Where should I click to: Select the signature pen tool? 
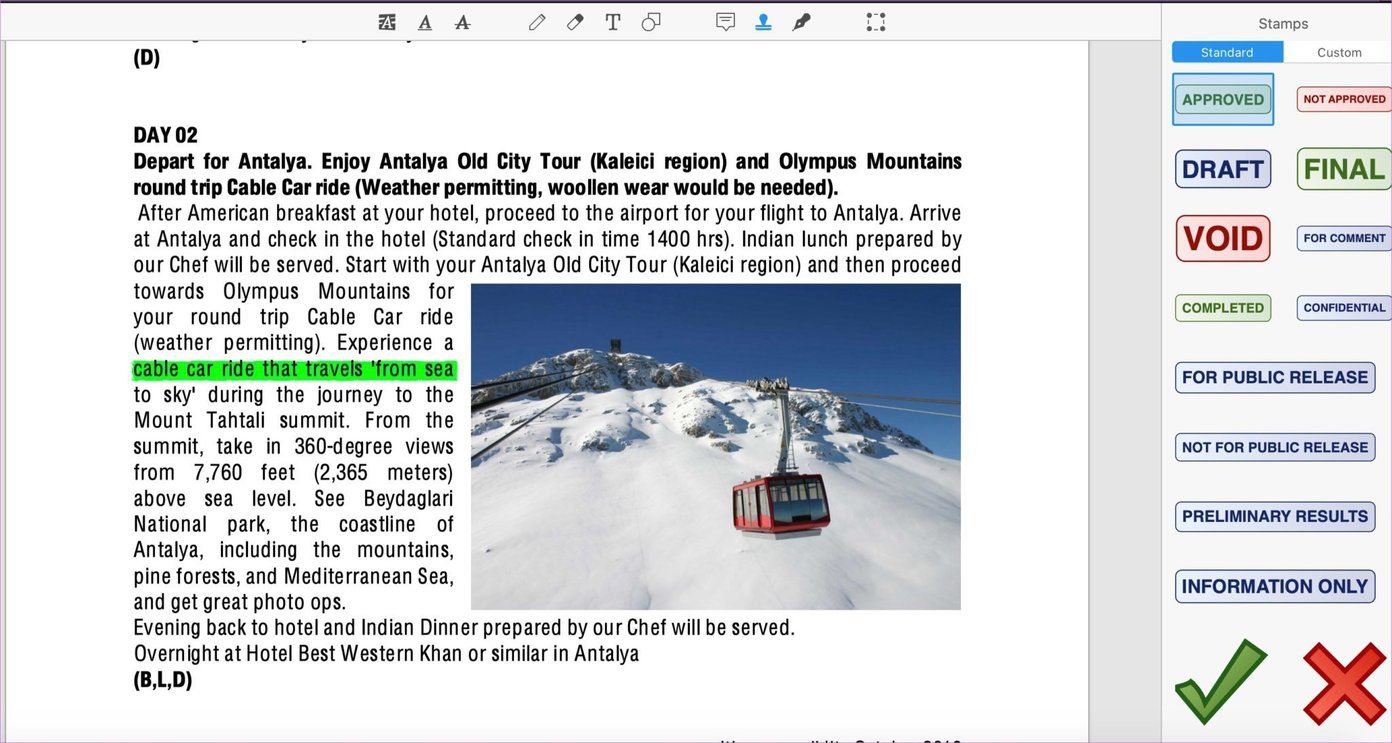(x=801, y=22)
